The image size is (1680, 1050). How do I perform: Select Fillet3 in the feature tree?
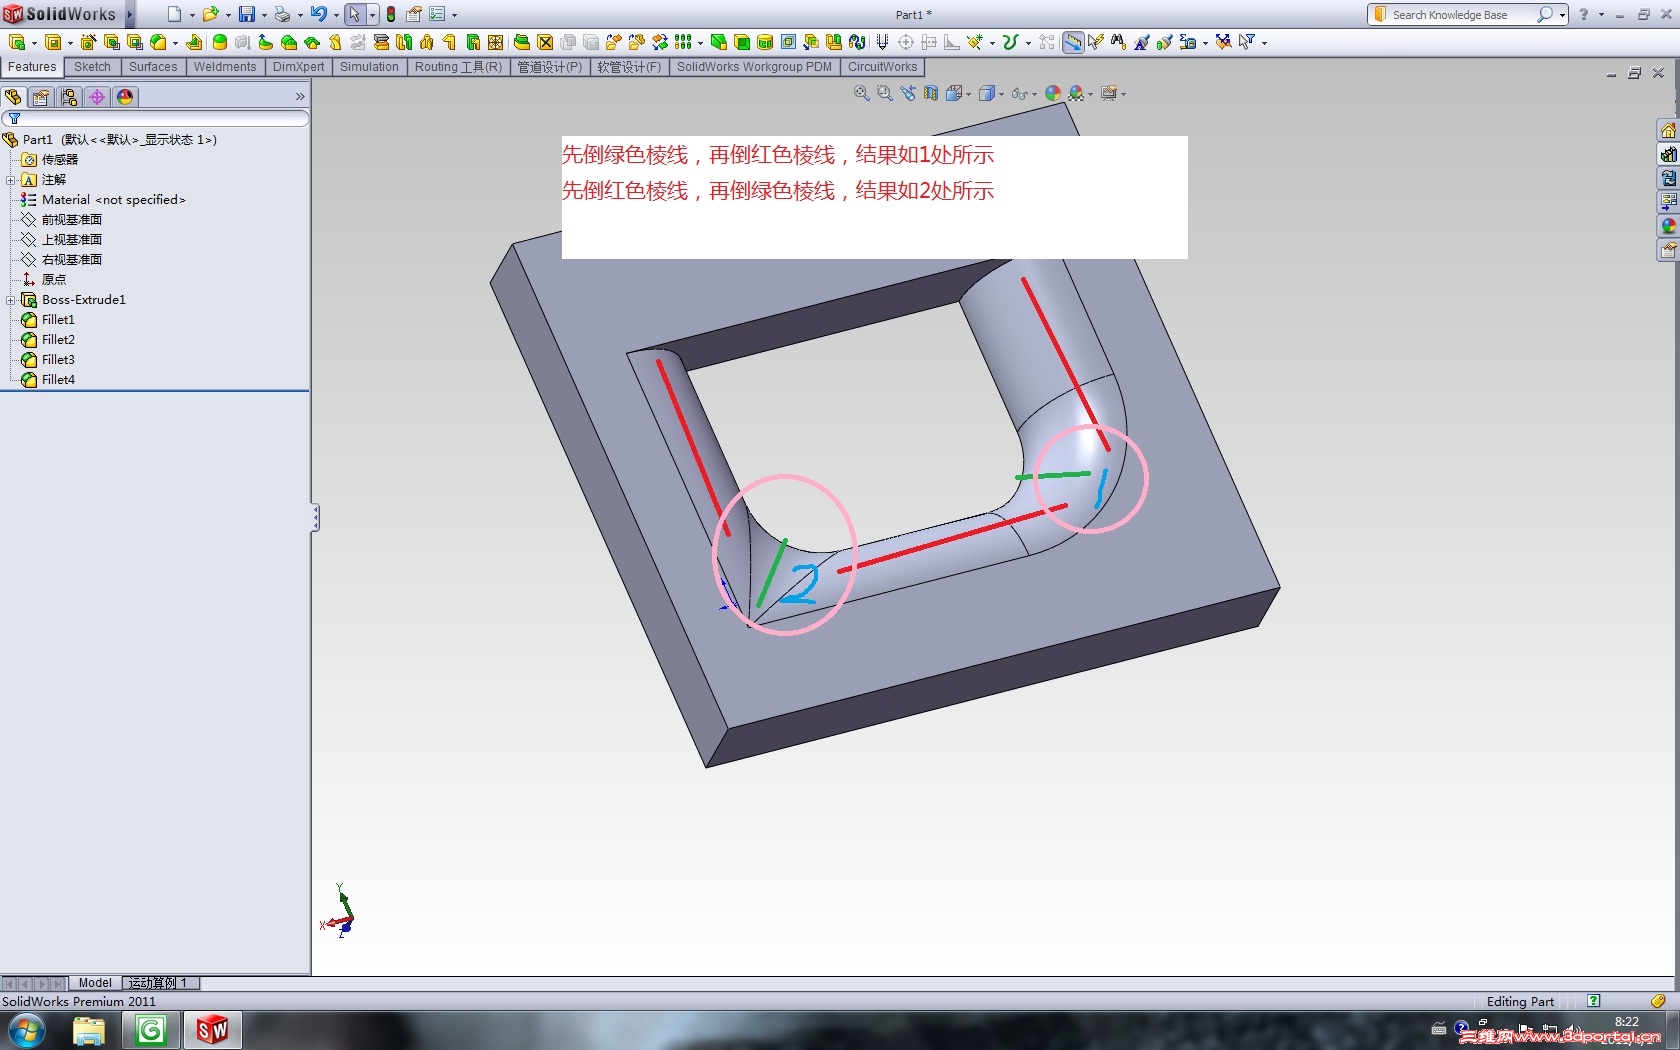tap(58, 360)
